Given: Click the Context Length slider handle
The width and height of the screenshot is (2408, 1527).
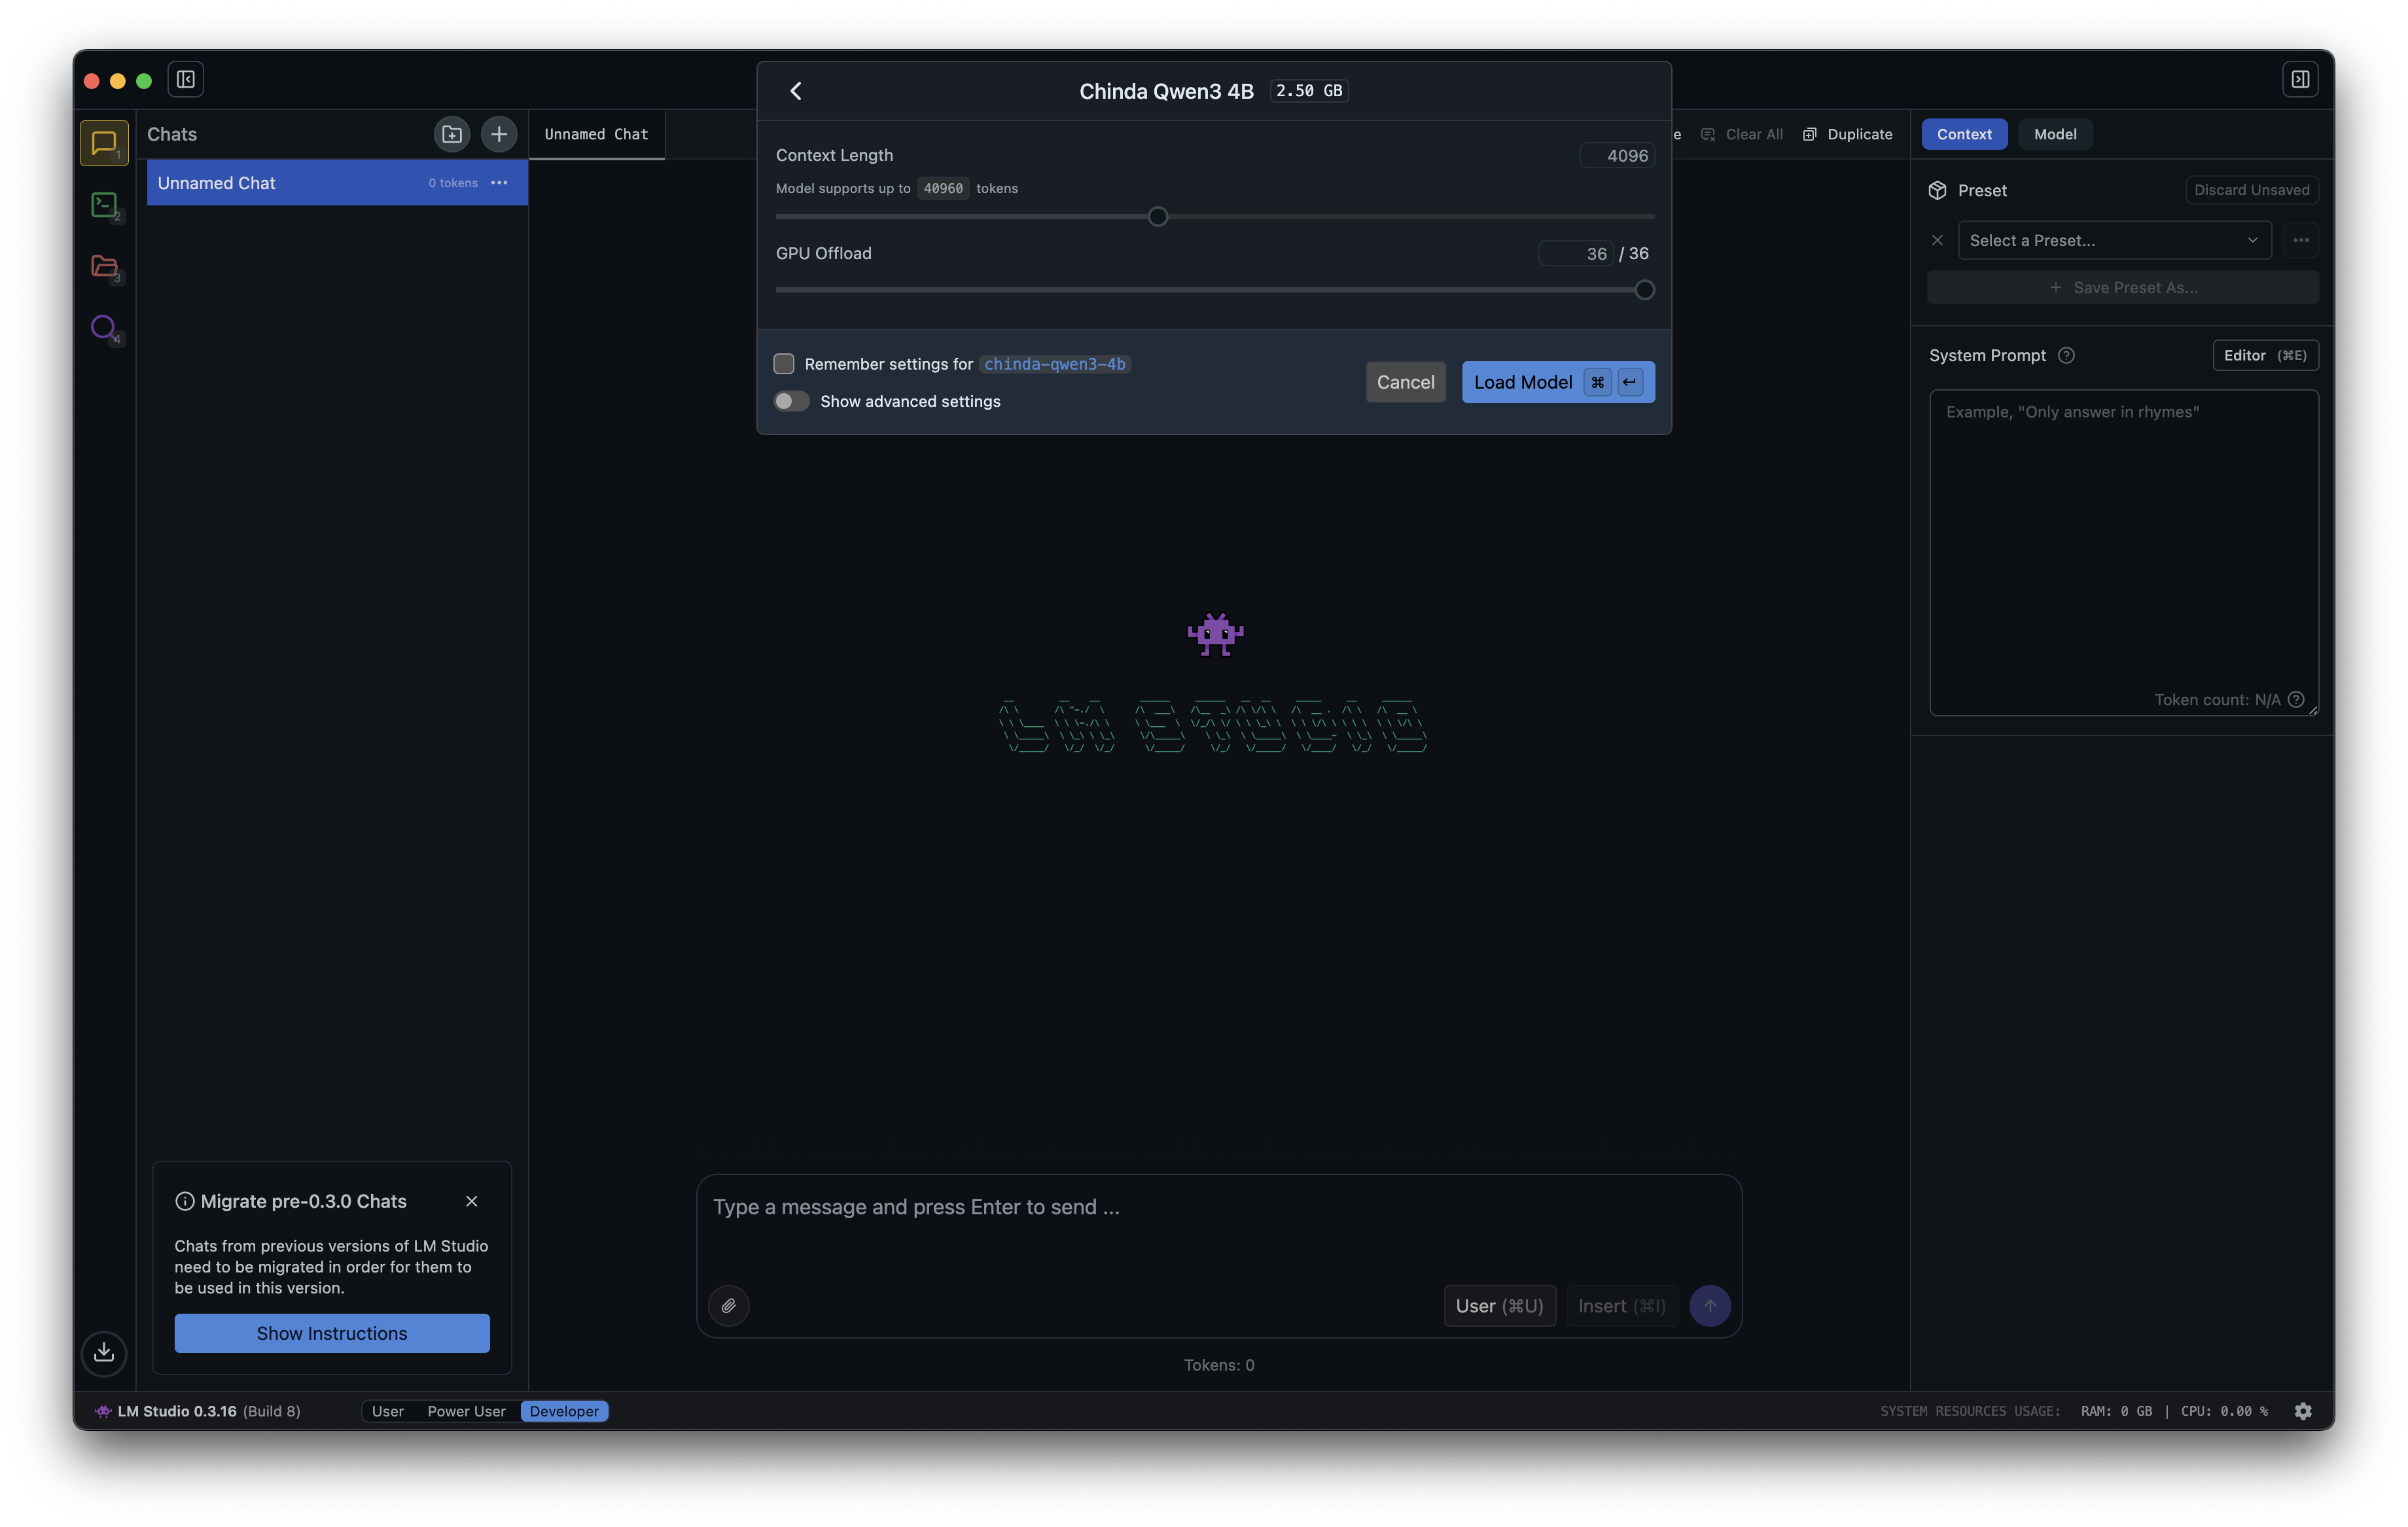Looking at the screenshot, I should [1158, 217].
